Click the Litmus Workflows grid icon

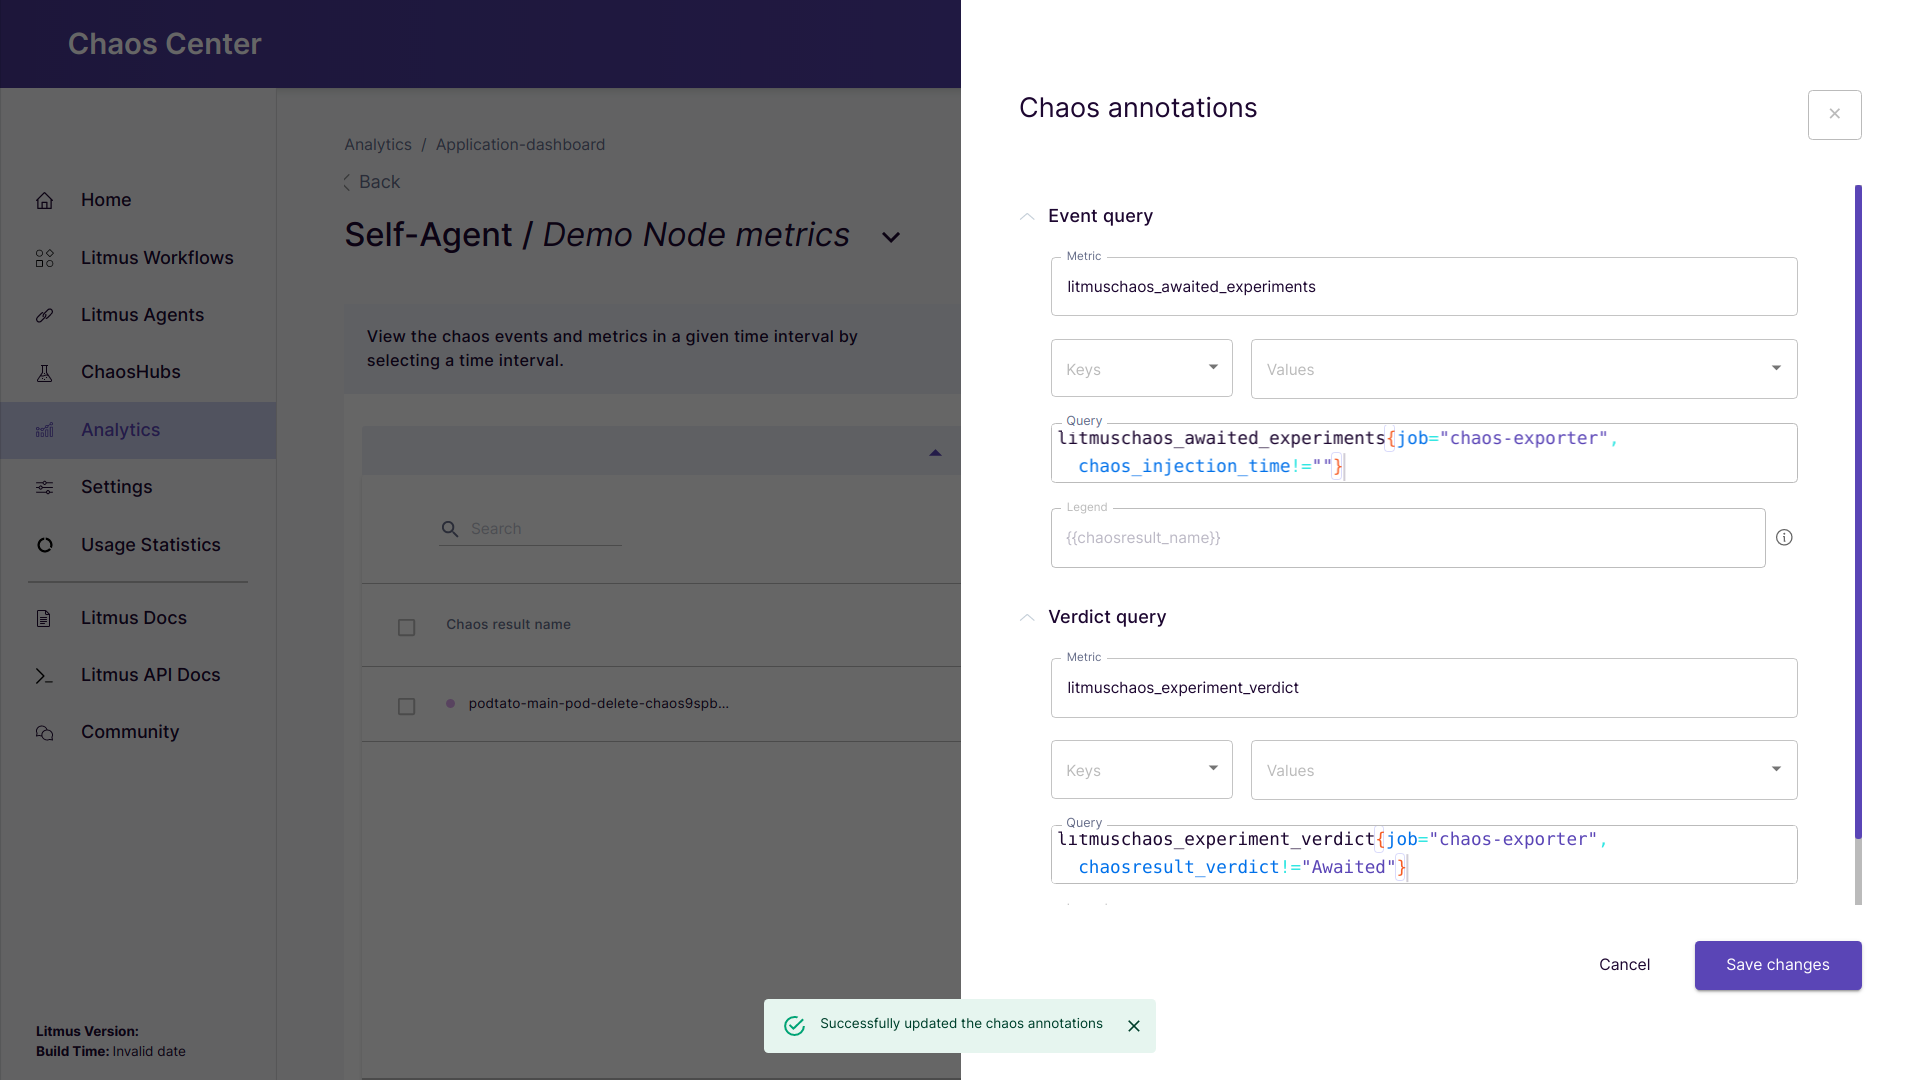tap(45, 259)
